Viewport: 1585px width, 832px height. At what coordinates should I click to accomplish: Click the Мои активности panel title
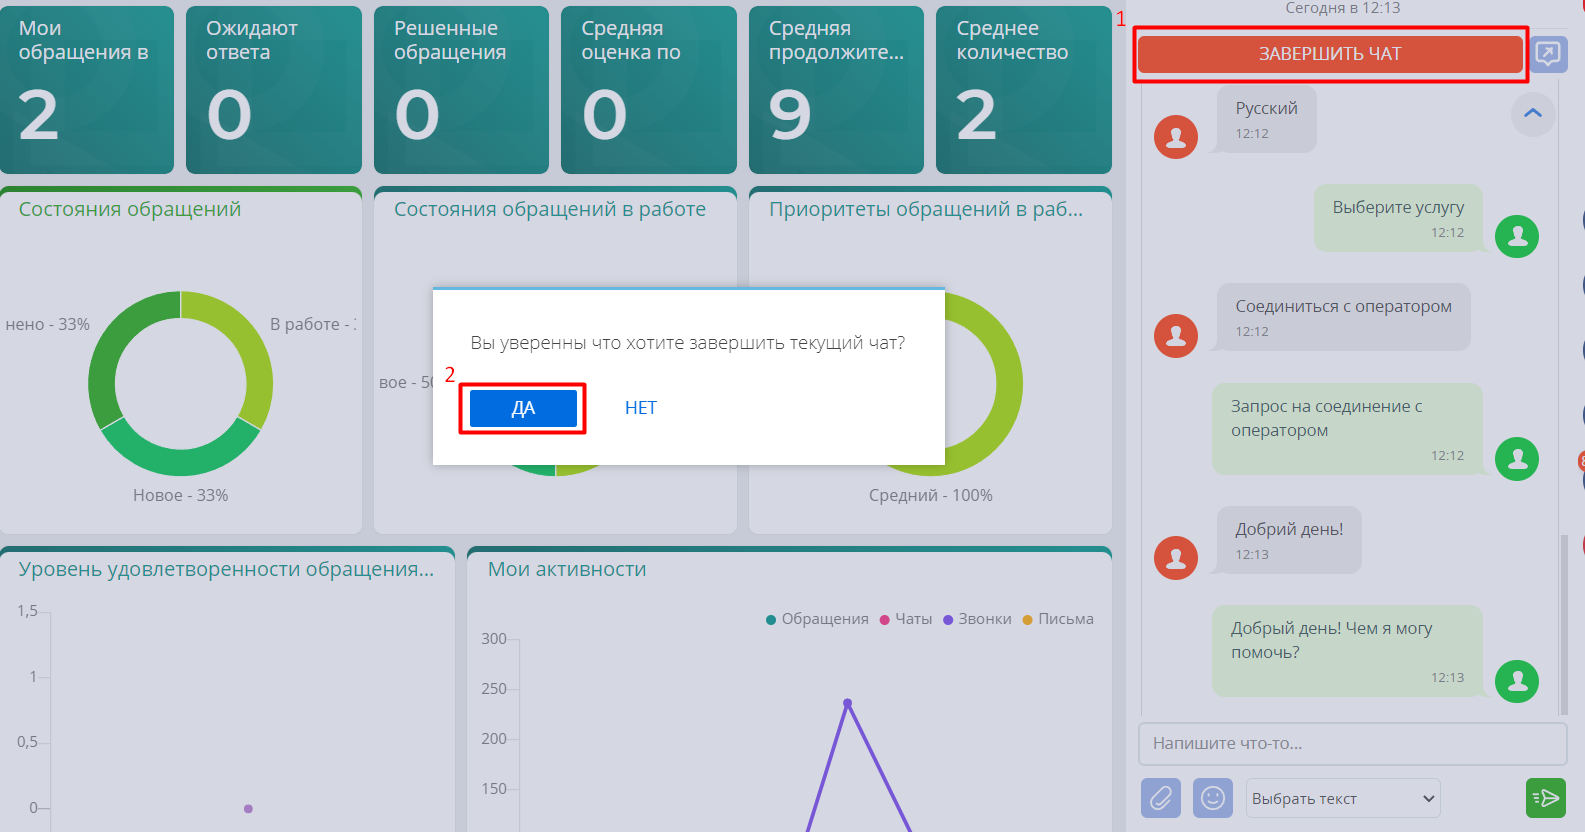[567, 569]
